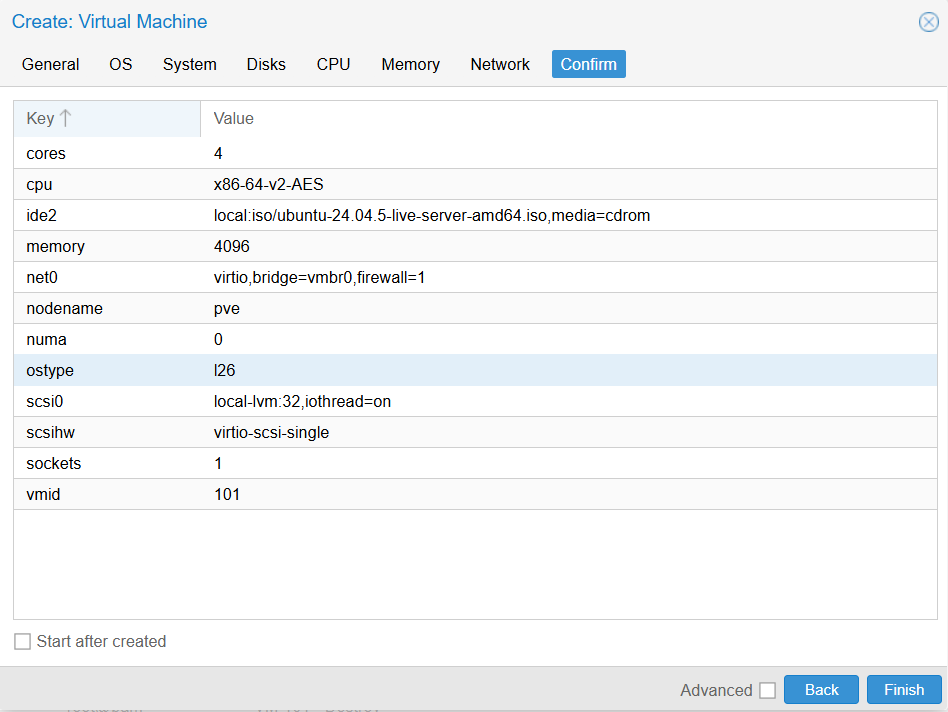Select the cpu key cell
This screenshot has height=712, width=948.
(107, 184)
